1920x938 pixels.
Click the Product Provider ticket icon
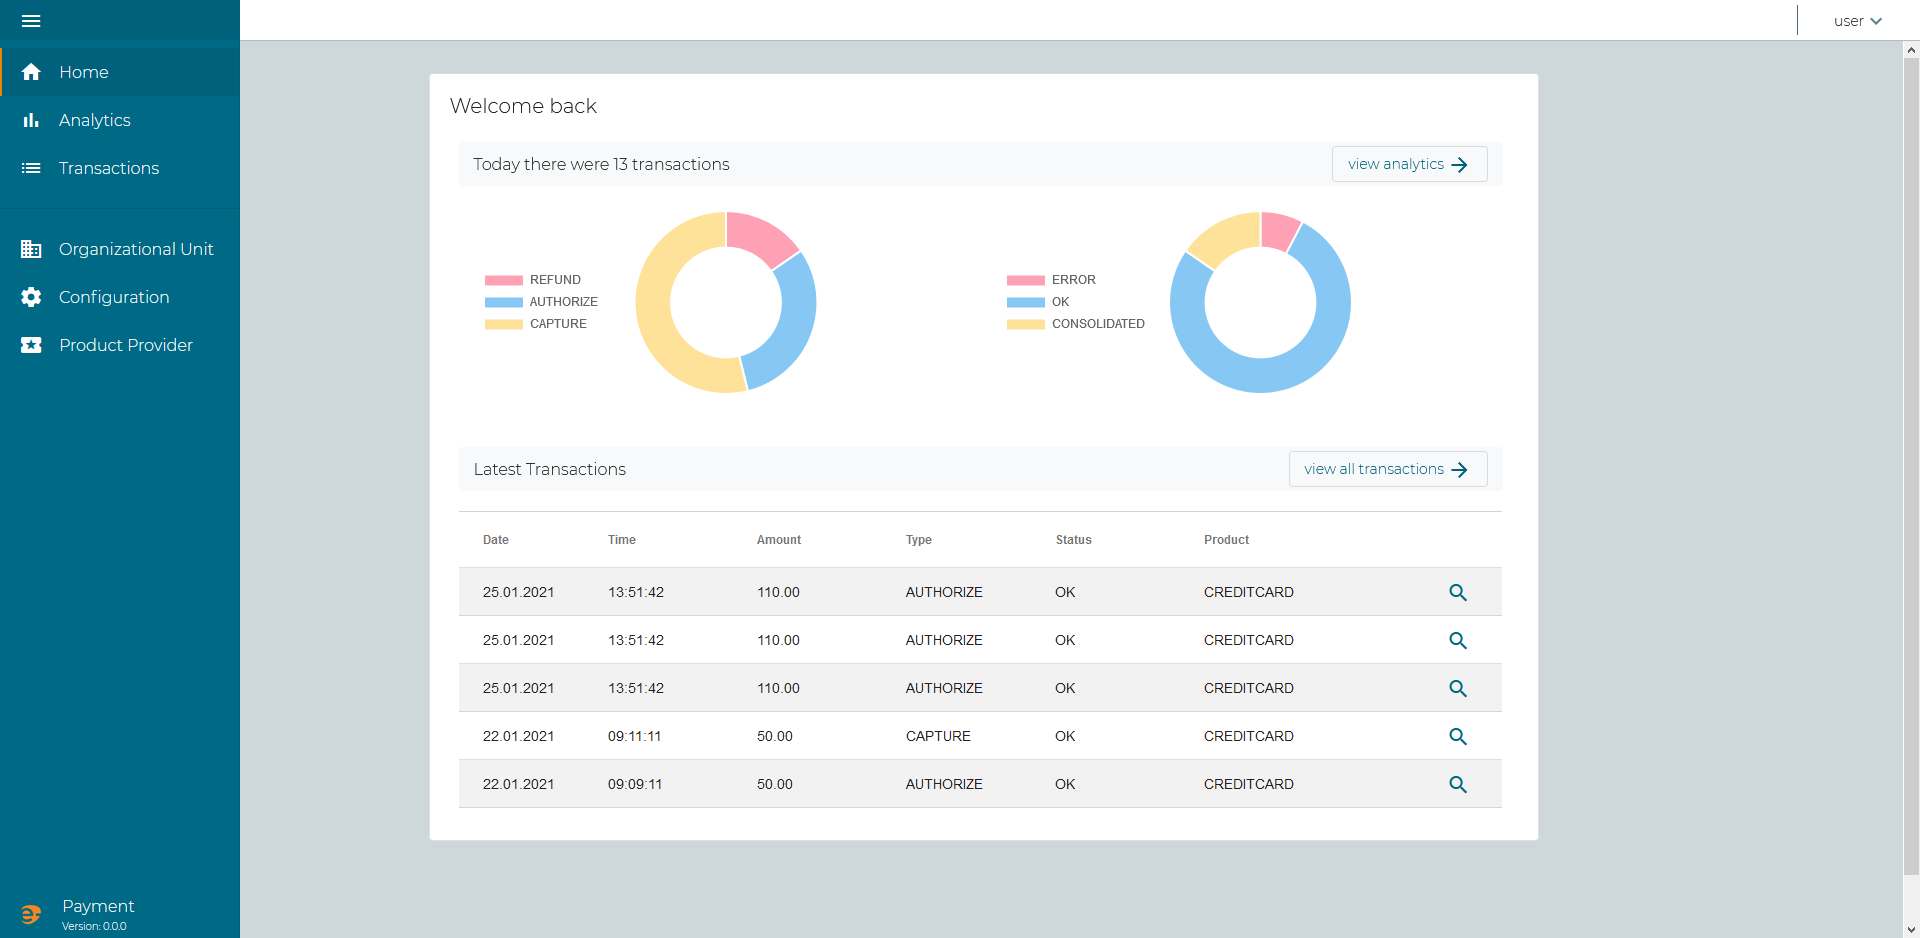(x=31, y=345)
